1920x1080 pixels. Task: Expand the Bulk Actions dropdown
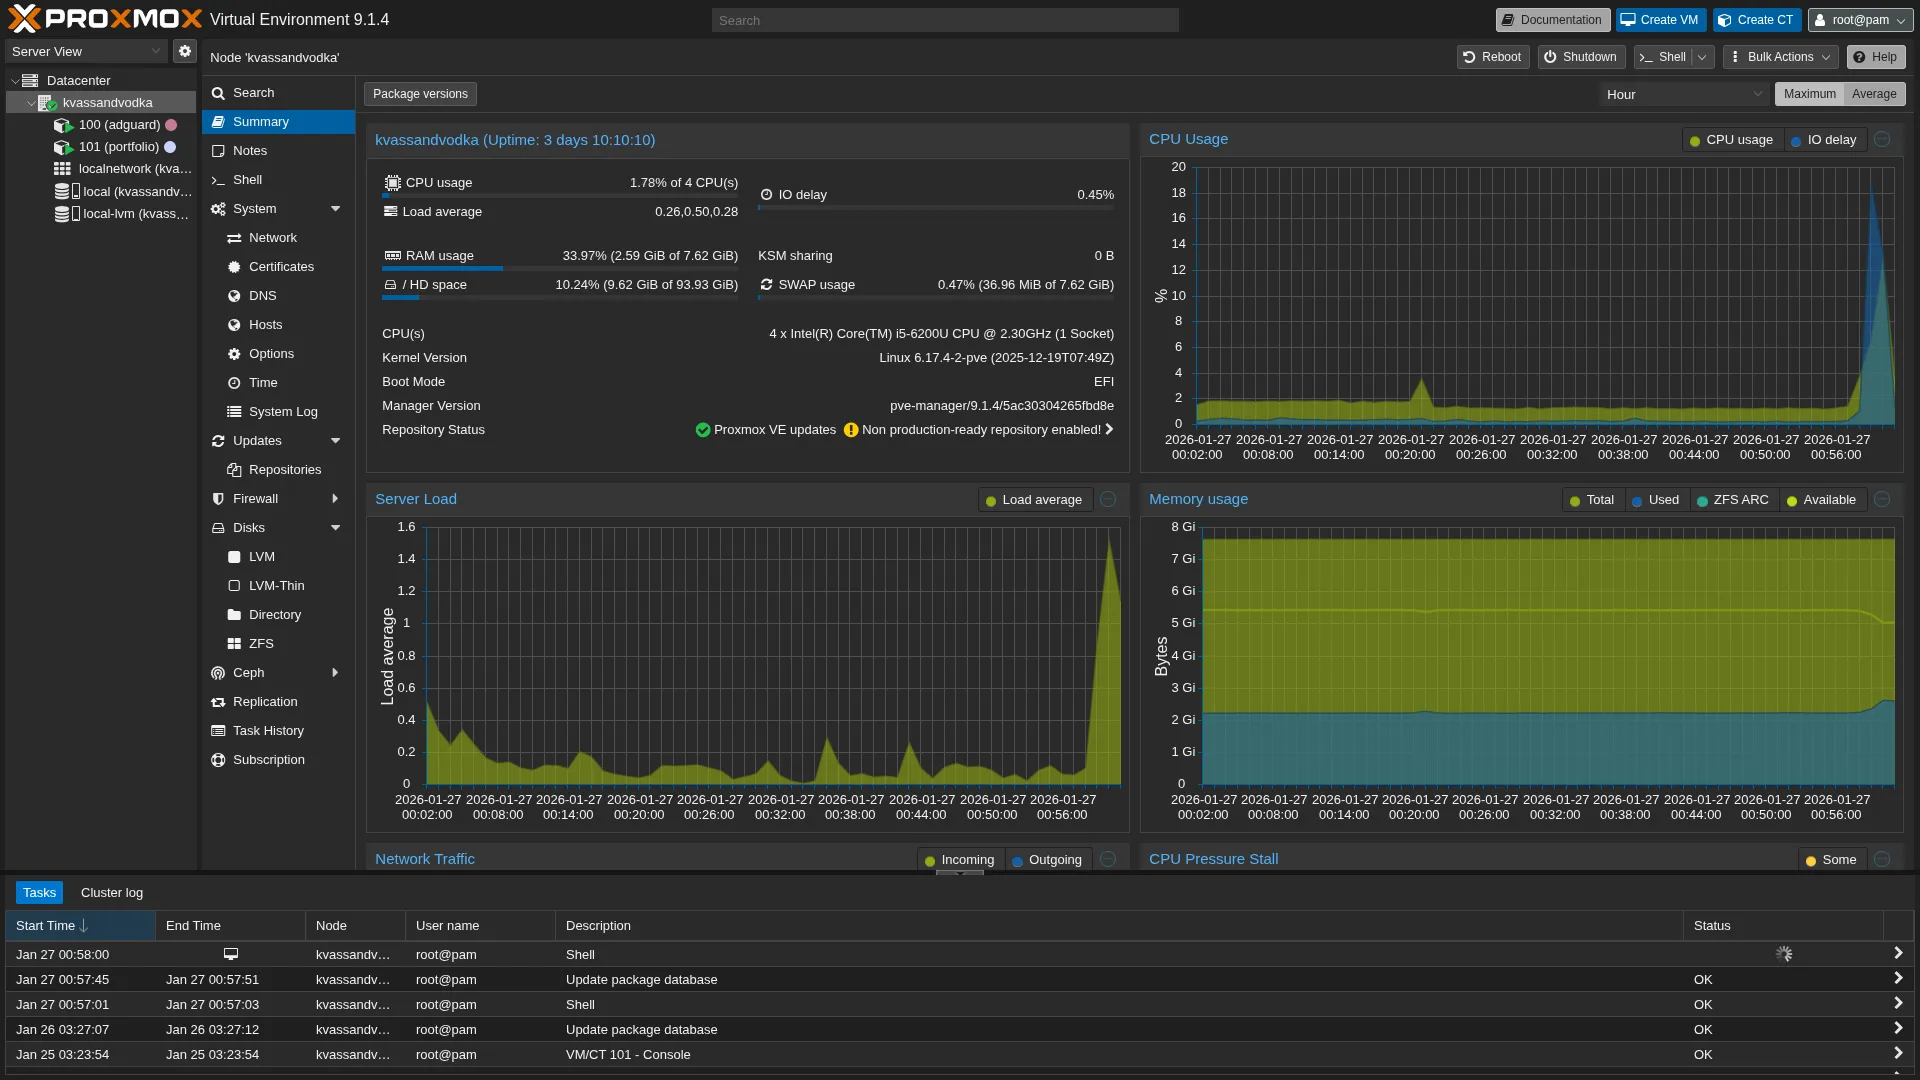point(1780,57)
